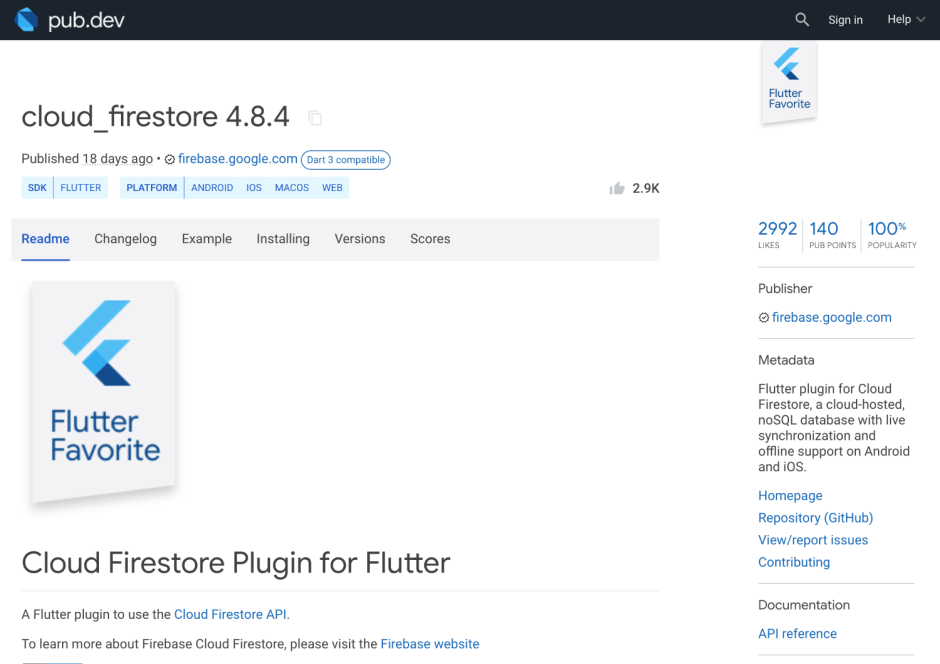Select the ANDROID platform chip
The width and height of the screenshot is (940, 664).
[x=211, y=187]
